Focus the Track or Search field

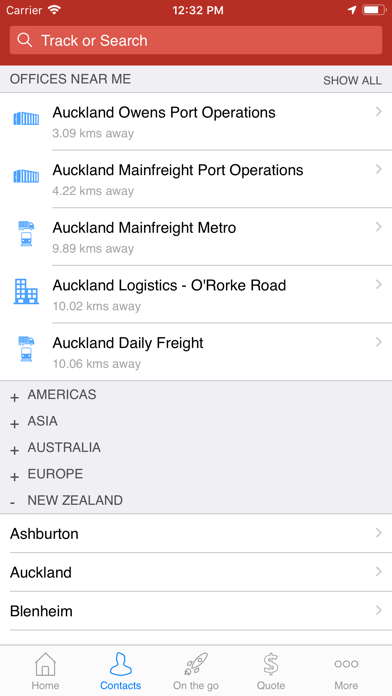tap(196, 40)
